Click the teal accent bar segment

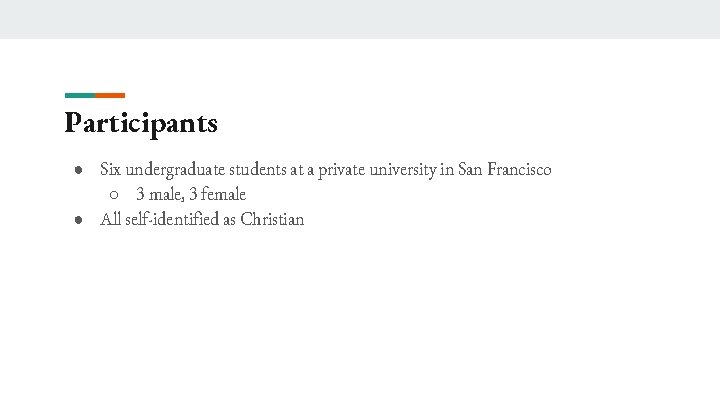coord(80,96)
